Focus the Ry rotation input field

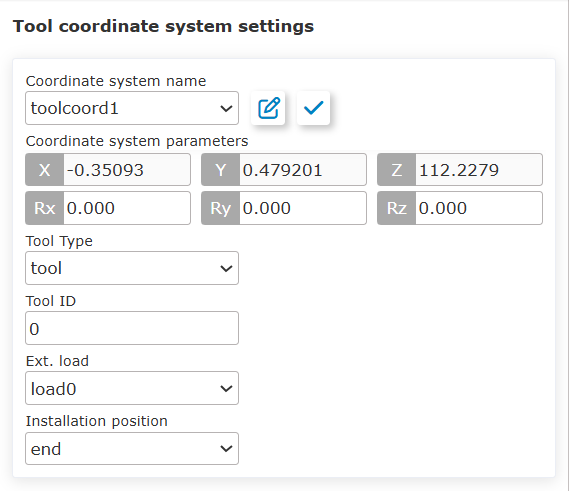coord(303,208)
